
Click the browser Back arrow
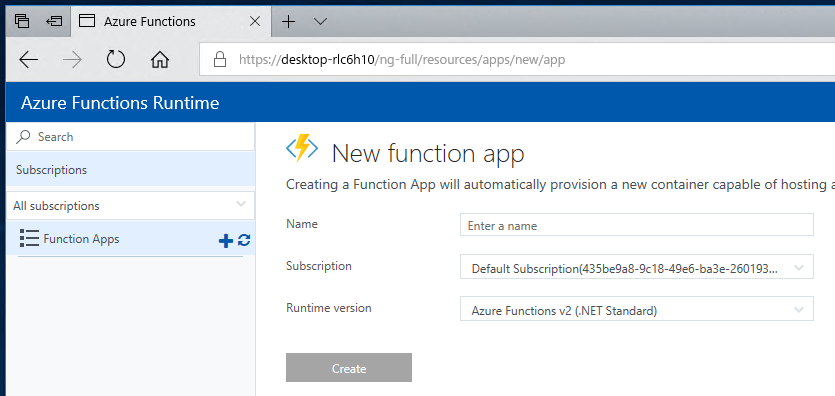click(x=28, y=60)
